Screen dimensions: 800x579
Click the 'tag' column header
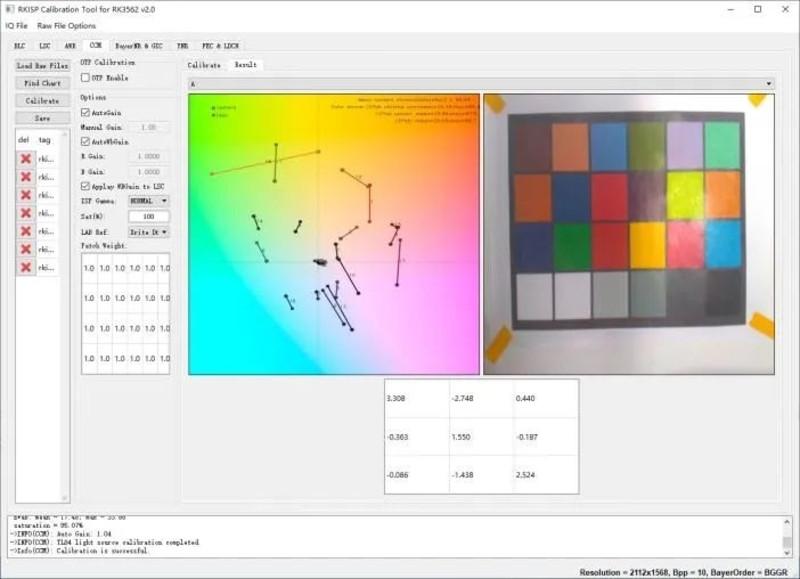[44, 140]
